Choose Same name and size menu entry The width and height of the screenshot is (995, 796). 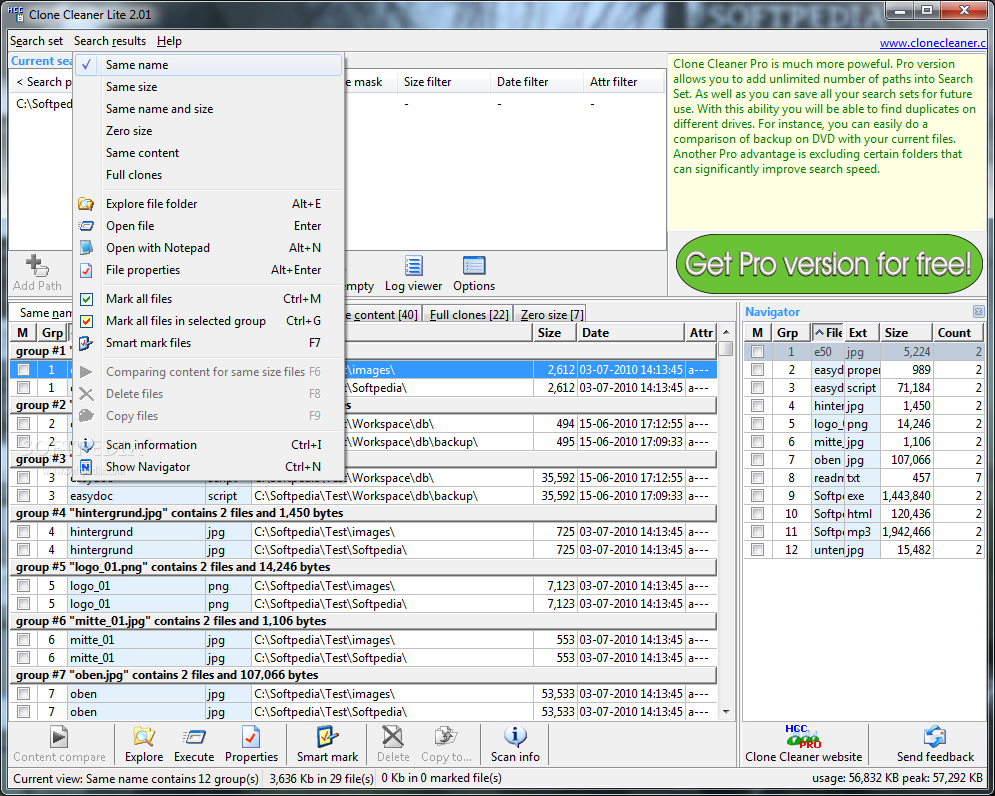tap(208, 109)
